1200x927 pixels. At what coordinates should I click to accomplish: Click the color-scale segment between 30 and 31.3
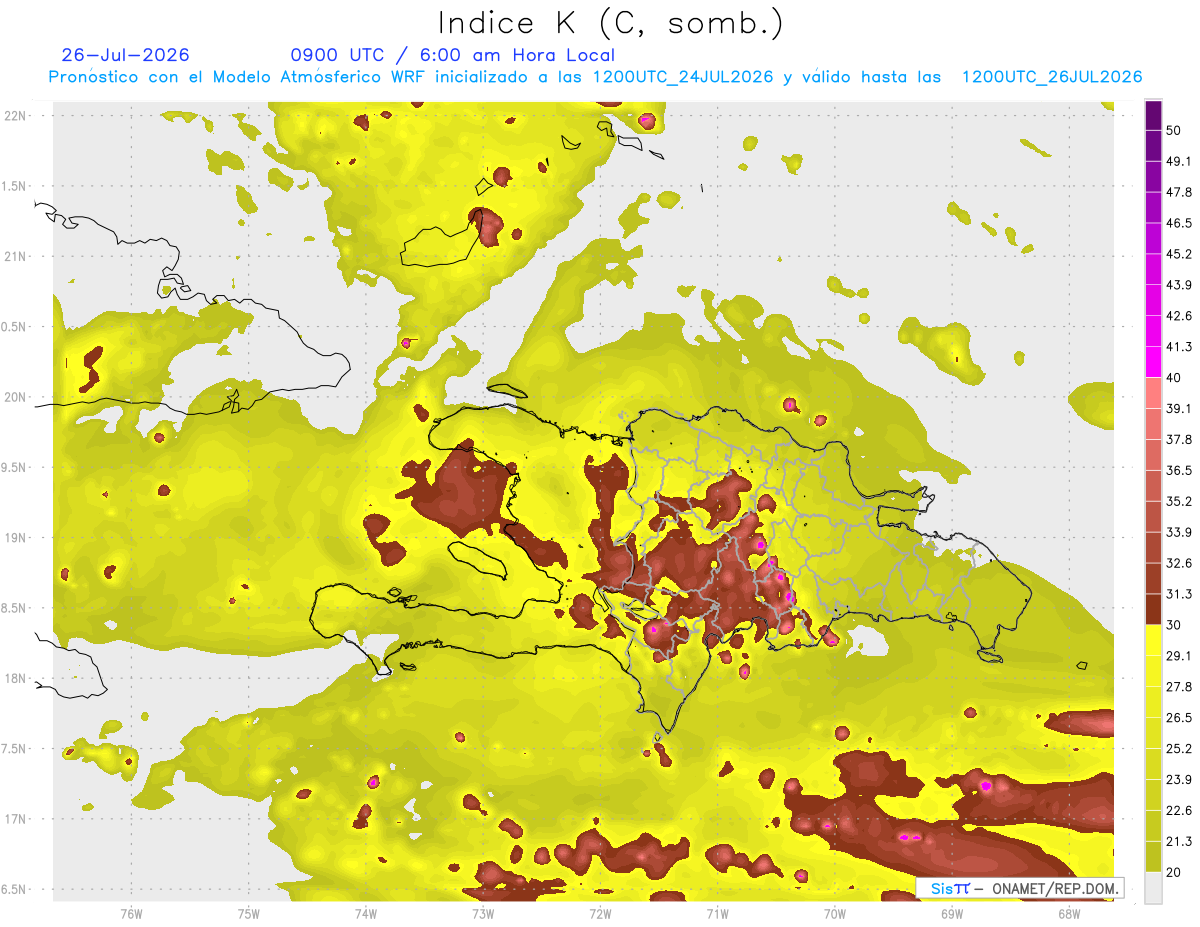(1154, 610)
